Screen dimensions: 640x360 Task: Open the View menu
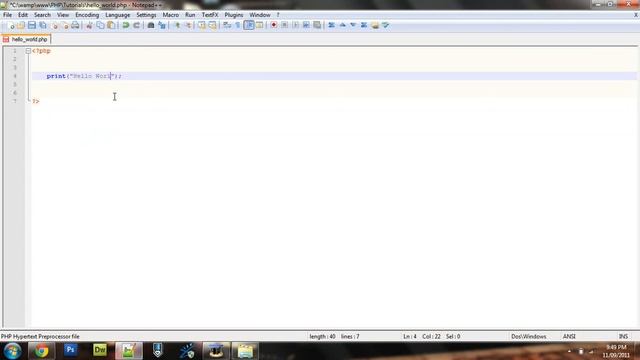[63, 15]
